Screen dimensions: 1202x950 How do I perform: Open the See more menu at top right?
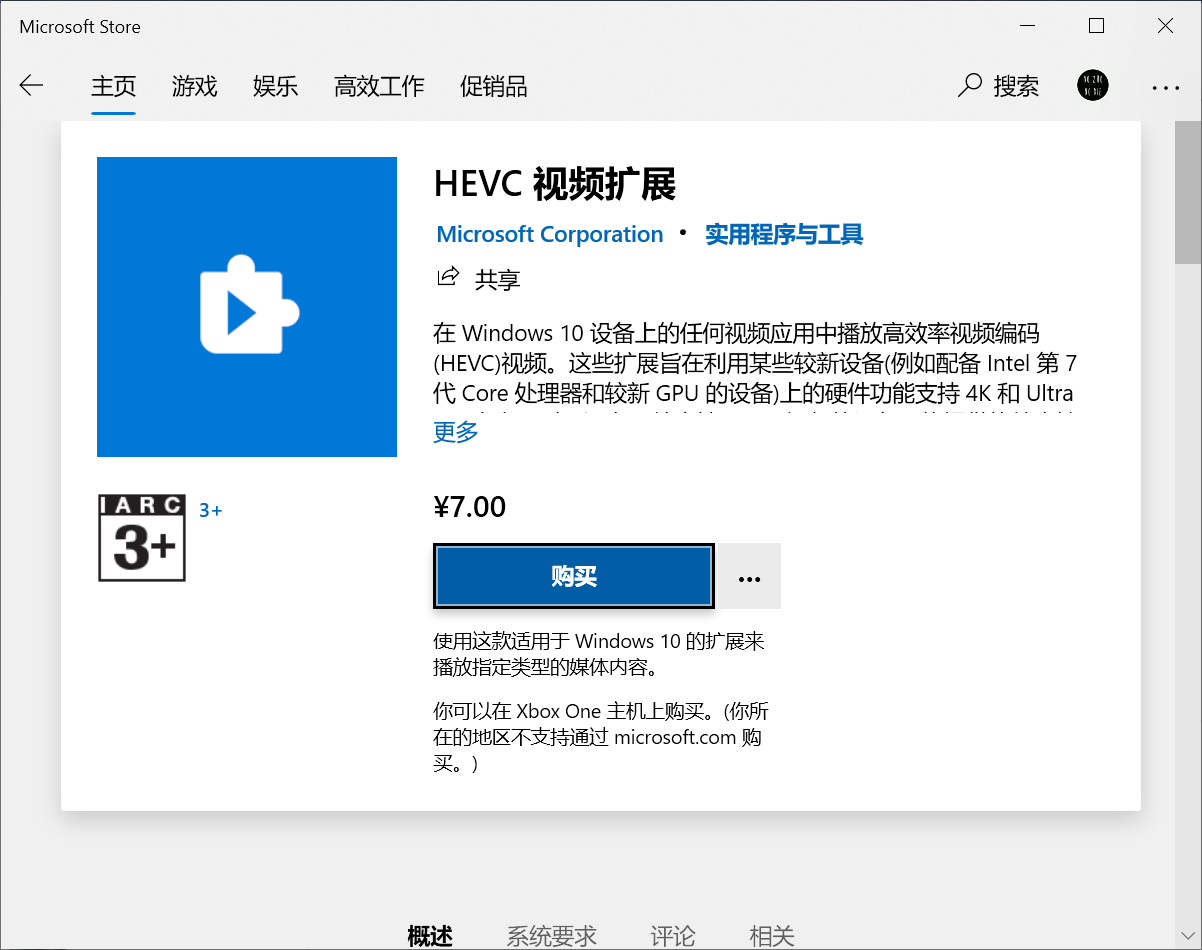pos(1165,87)
